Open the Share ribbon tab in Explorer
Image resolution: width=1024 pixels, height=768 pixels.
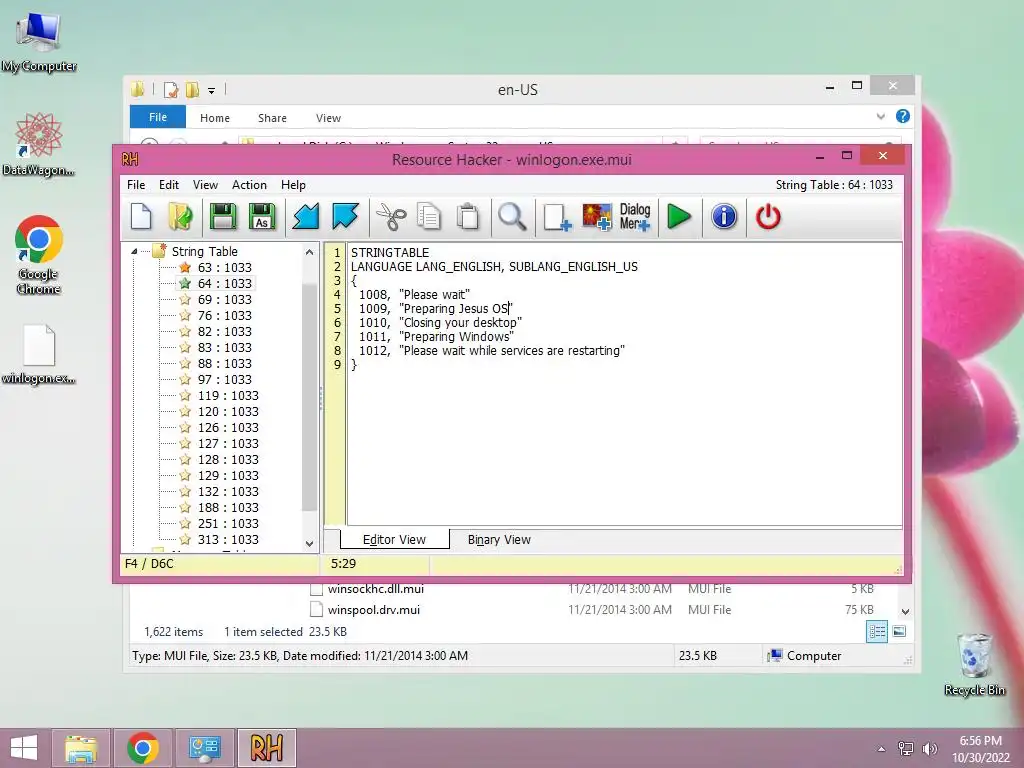[272, 118]
